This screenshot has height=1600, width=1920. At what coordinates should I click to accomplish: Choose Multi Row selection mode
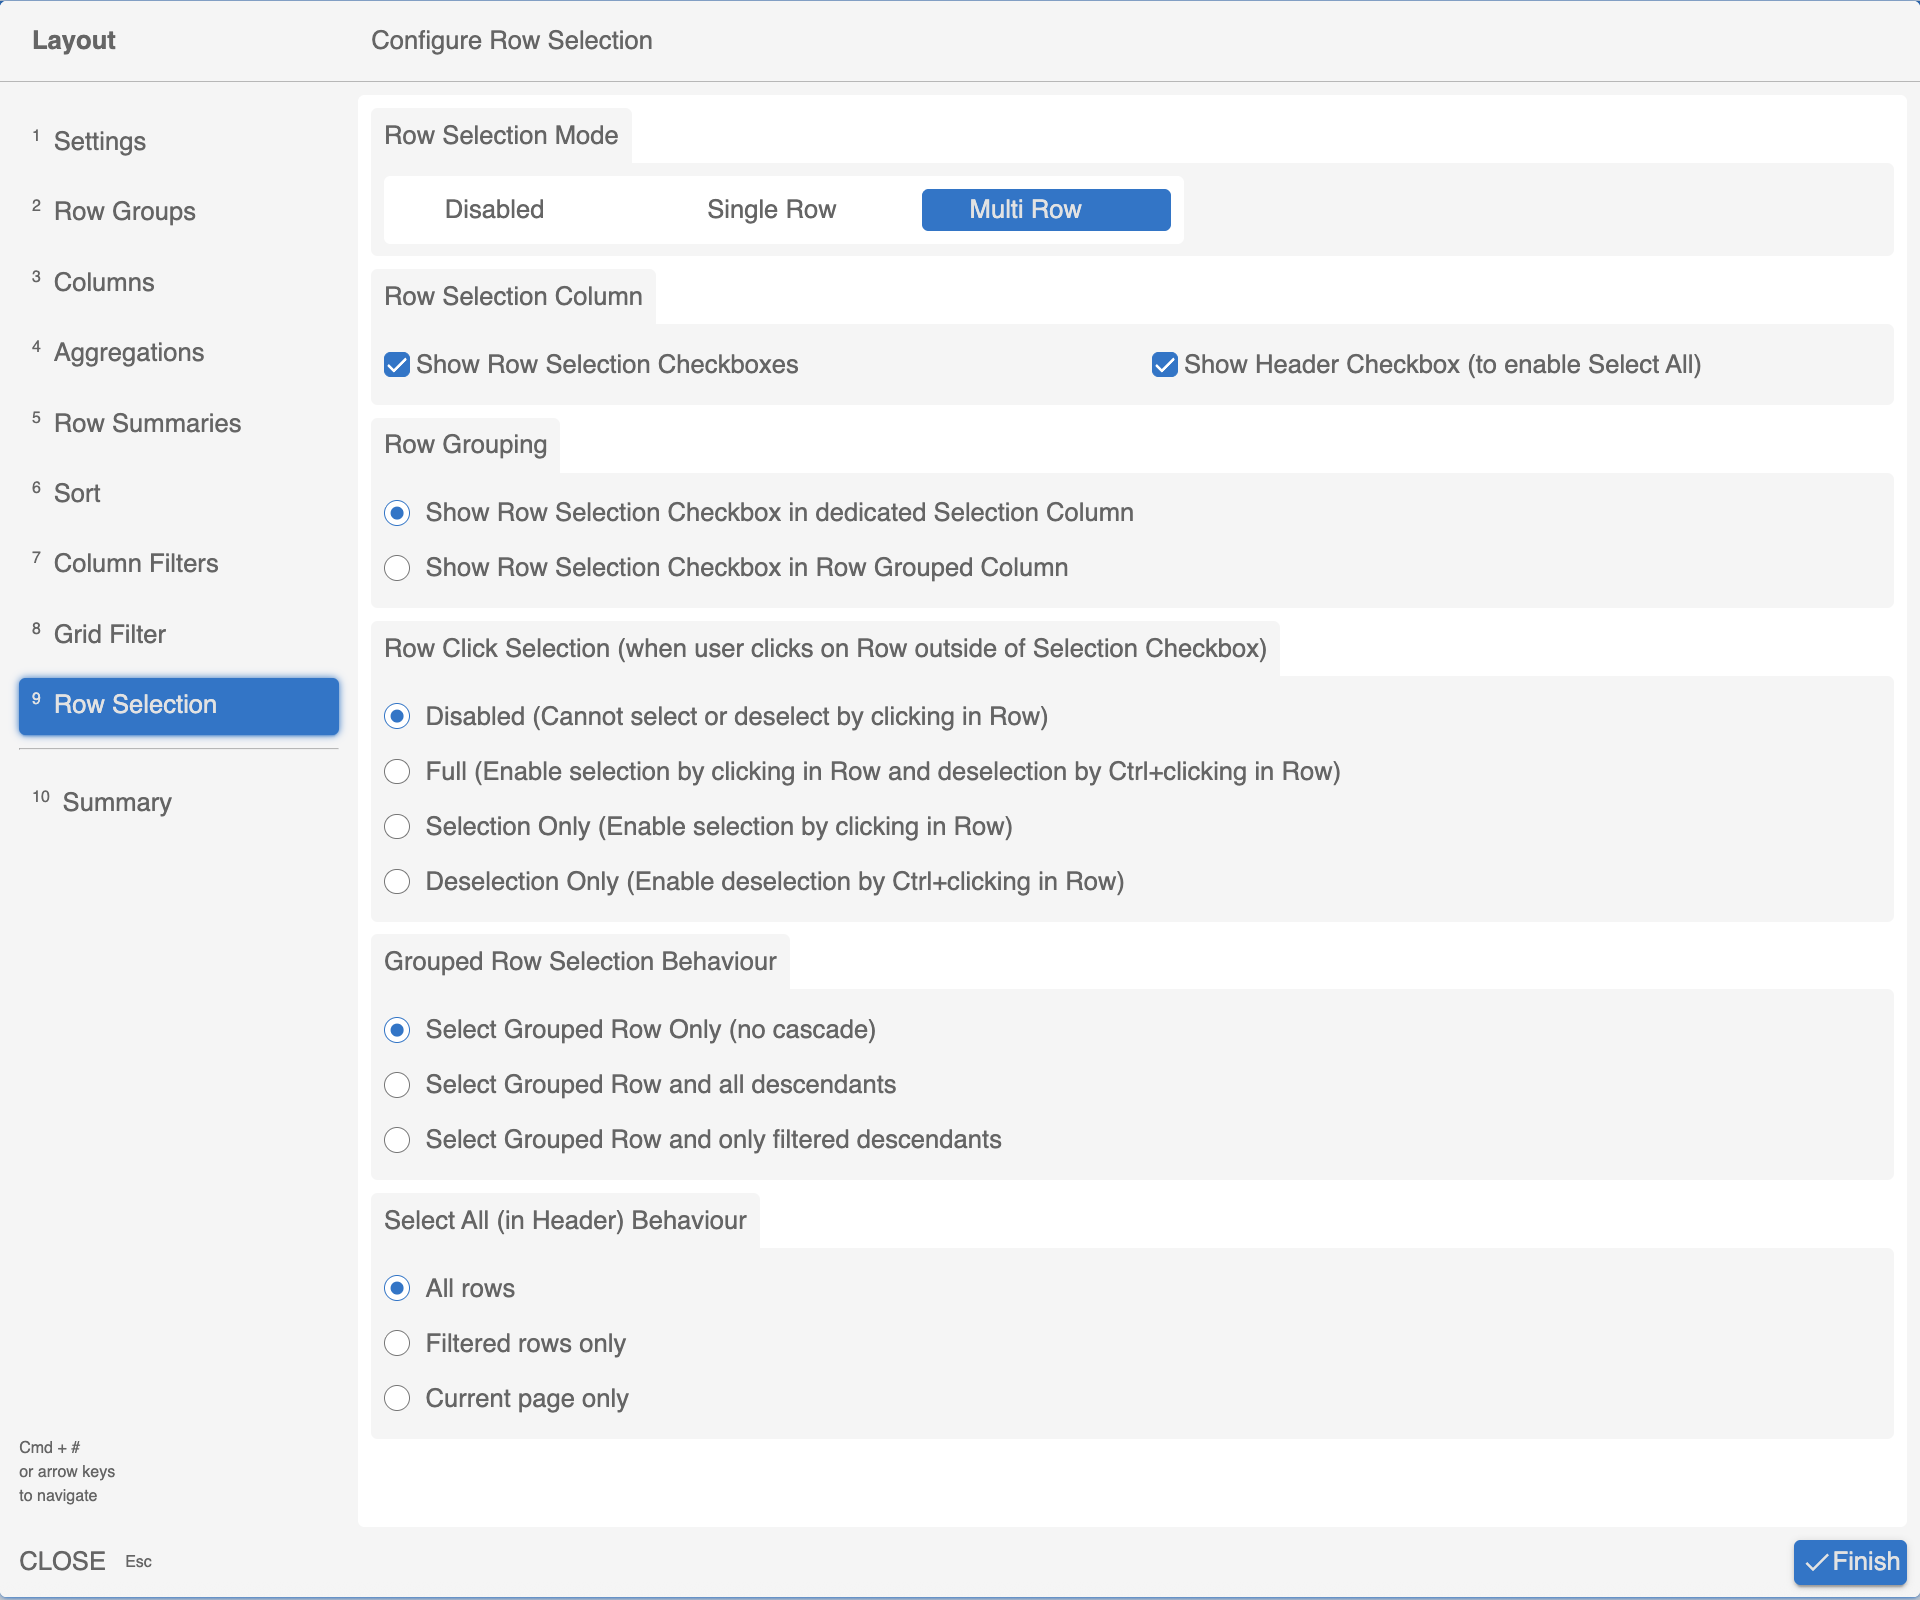1045,210
